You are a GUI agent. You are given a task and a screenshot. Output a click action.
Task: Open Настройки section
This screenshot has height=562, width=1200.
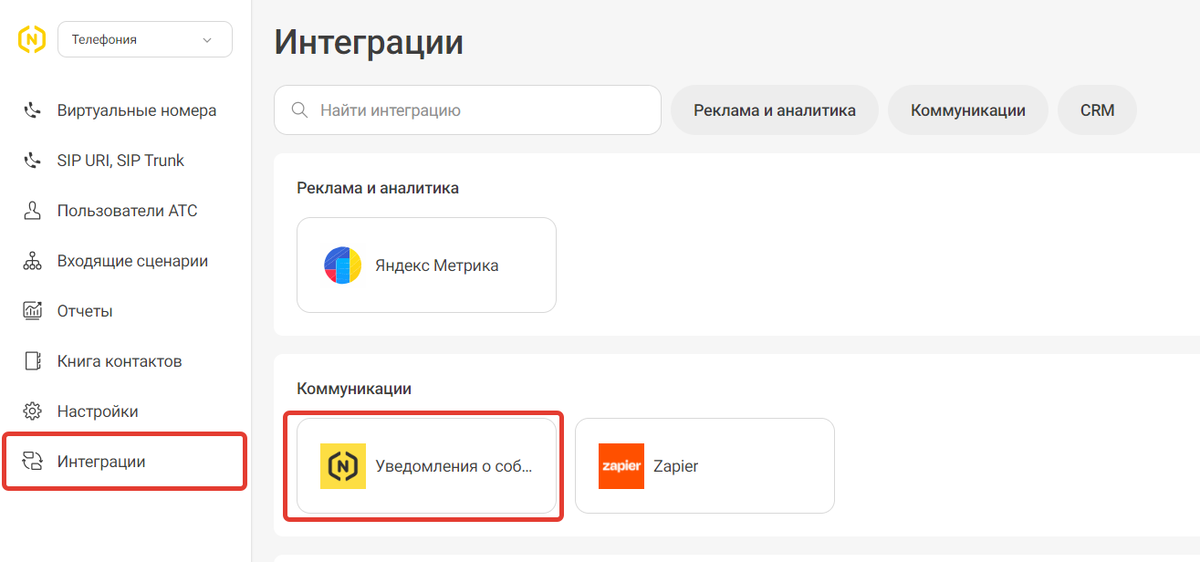[97, 411]
